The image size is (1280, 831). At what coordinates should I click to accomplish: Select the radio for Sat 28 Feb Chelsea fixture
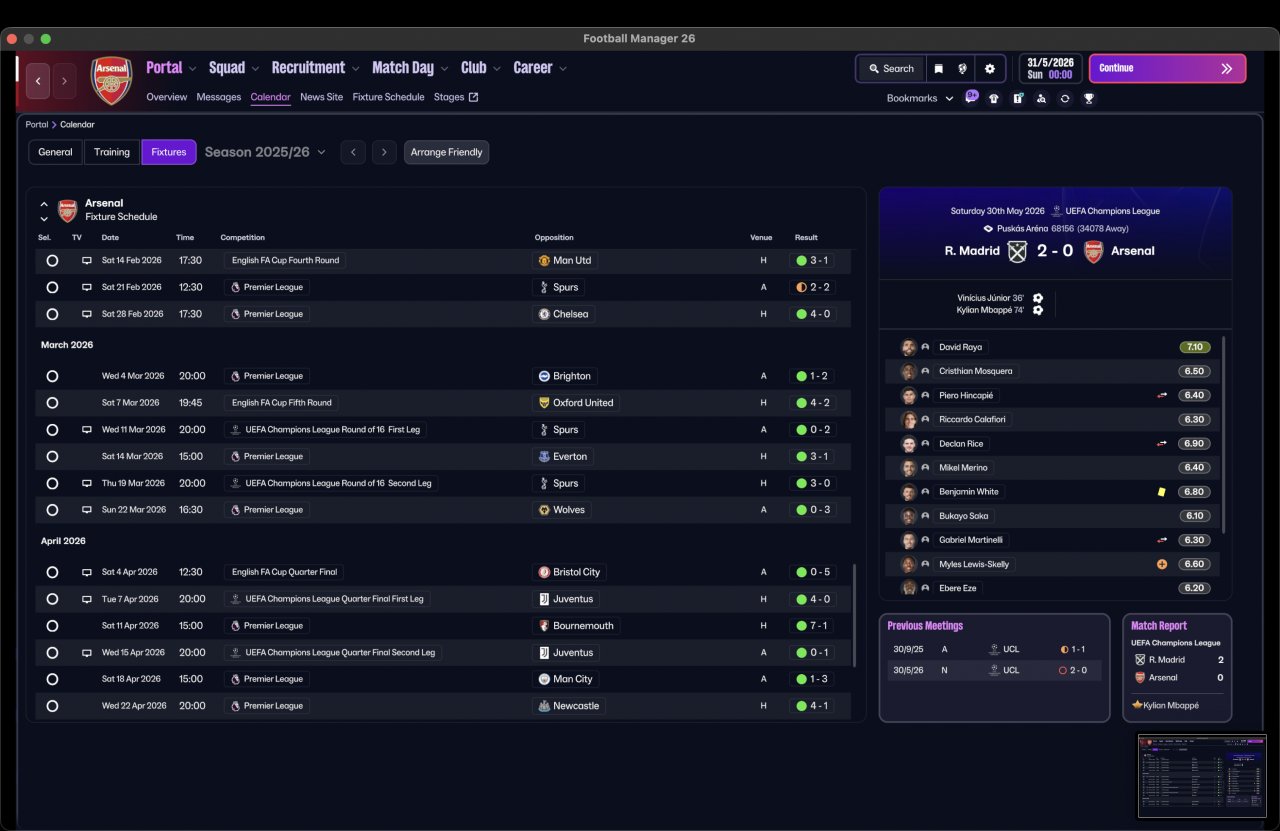pos(52,314)
